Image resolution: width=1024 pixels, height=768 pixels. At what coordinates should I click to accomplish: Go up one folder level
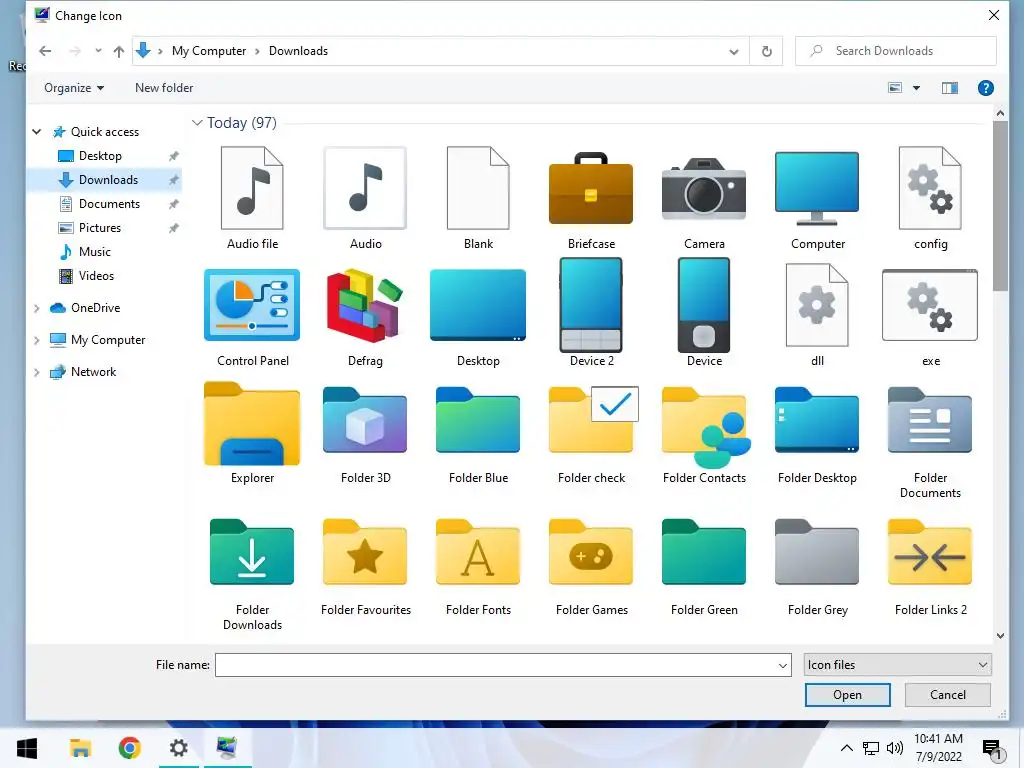pyautogui.click(x=118, y=51)
